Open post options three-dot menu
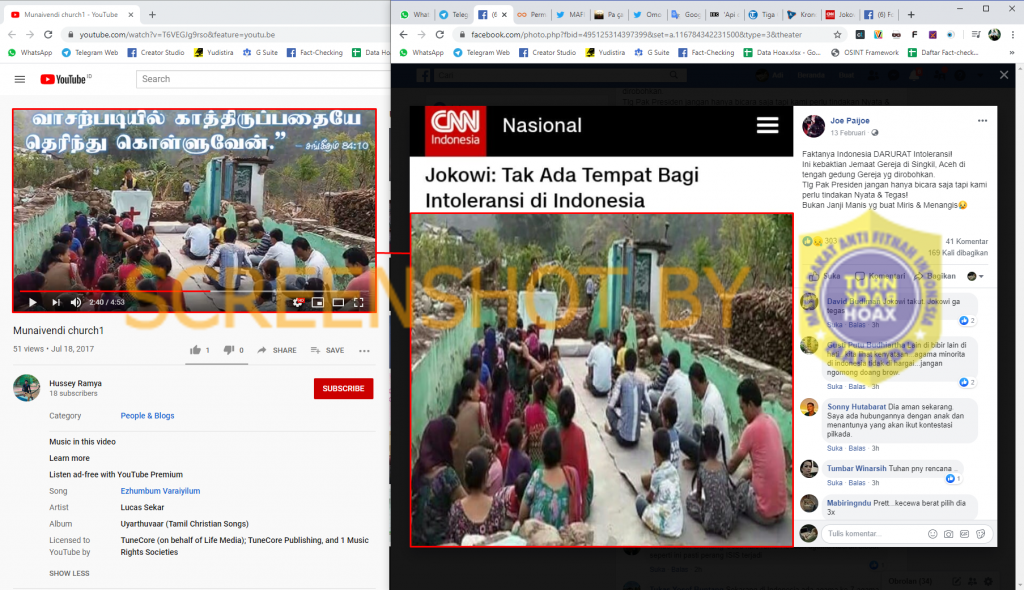 click(x=982, y=121)
